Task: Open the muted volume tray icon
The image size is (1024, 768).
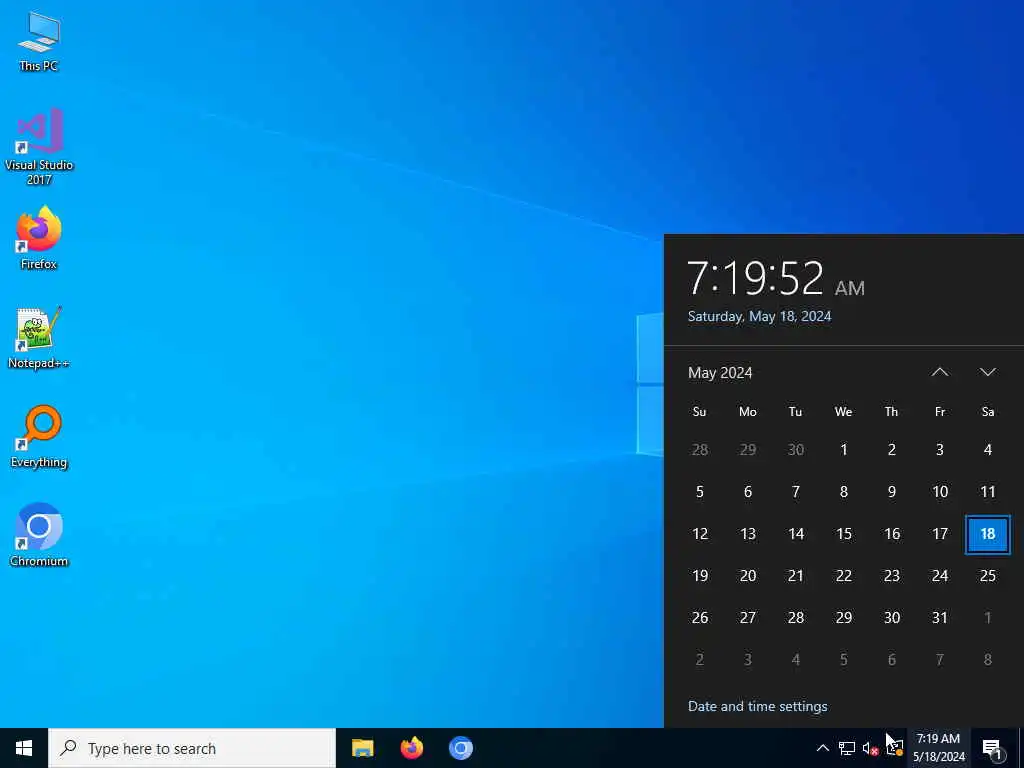Action: (870, 748)
